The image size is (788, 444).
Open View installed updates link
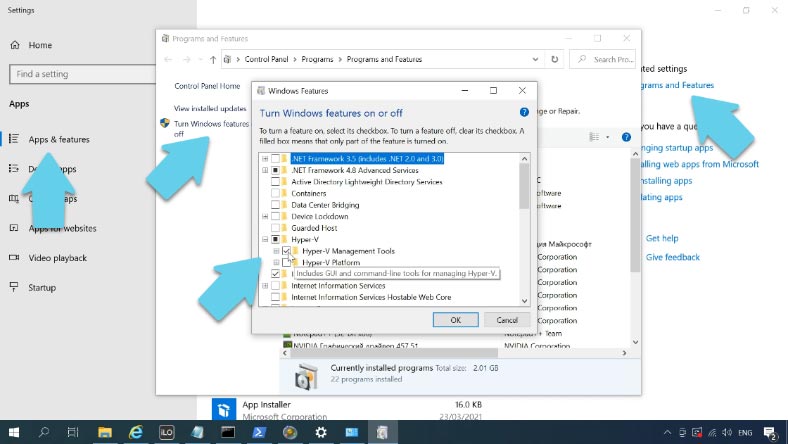point(210,108)
